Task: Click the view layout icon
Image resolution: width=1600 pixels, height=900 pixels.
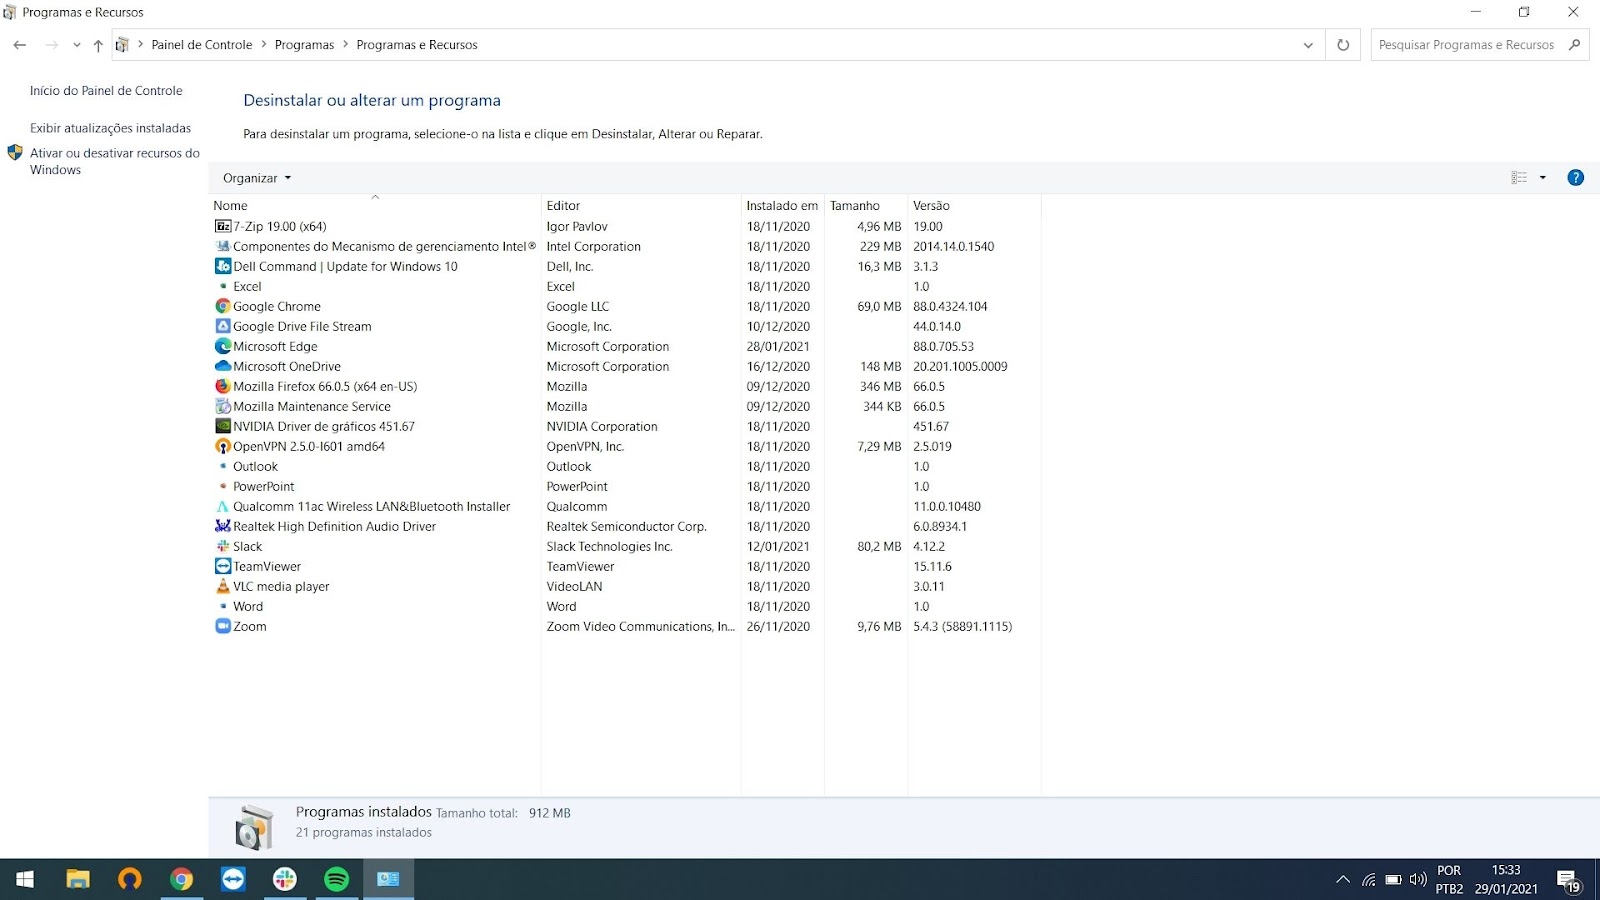Action: 1519,178
